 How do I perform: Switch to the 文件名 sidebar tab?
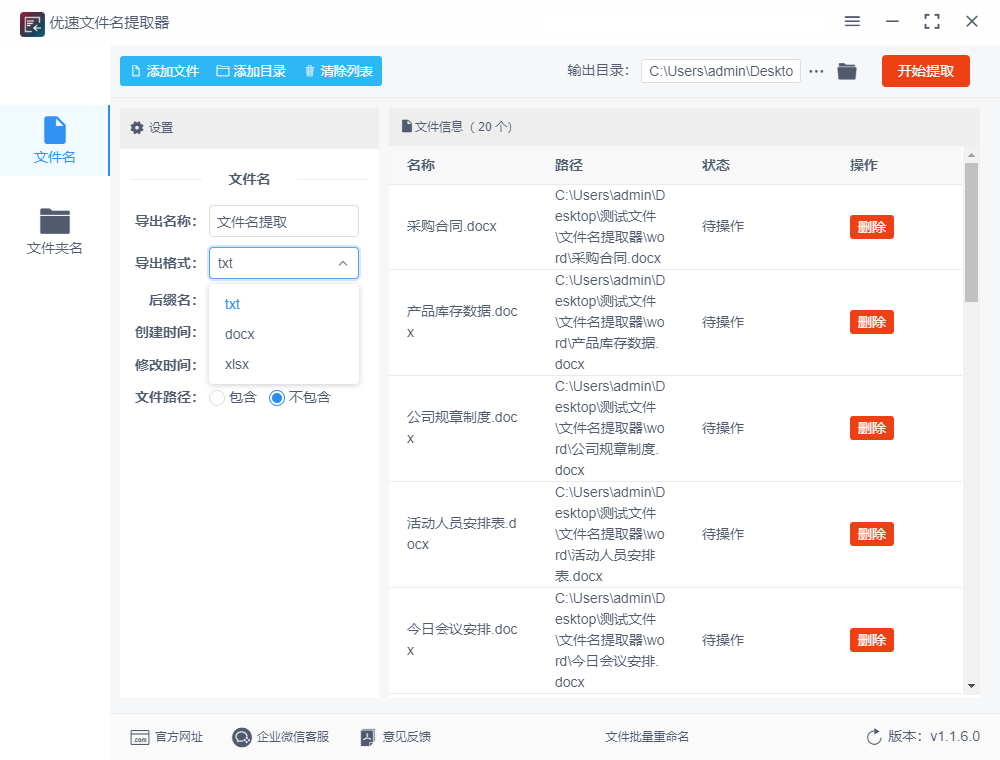point(55,140)
